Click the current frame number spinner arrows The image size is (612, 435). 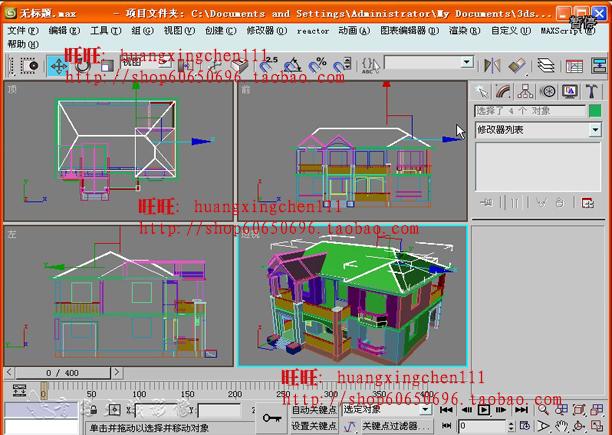(512, 426)
